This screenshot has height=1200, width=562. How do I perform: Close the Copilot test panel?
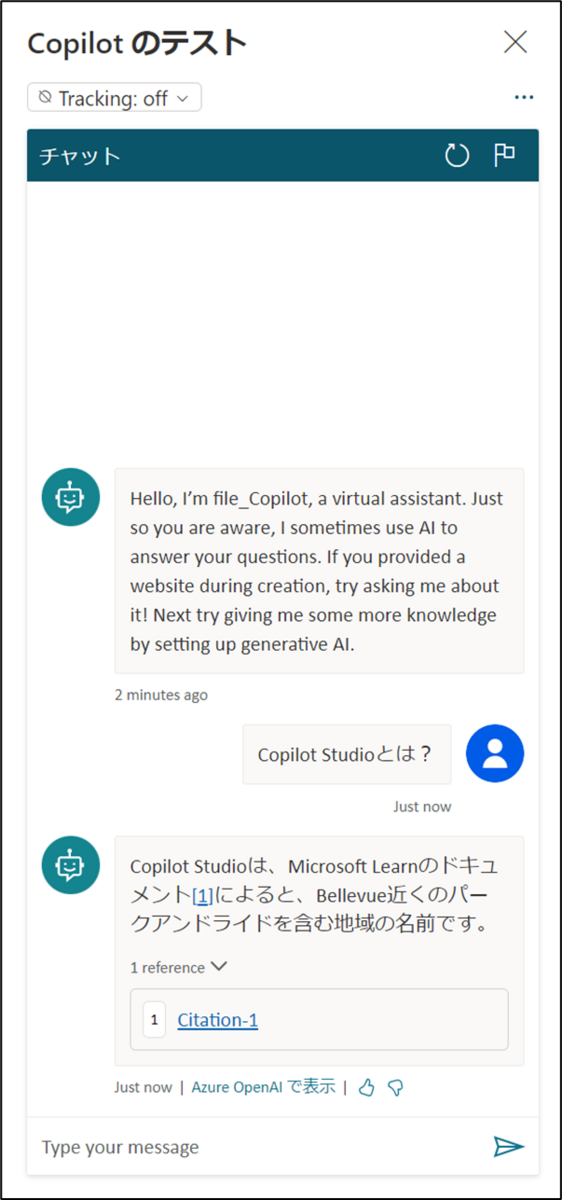click(515, 42)
